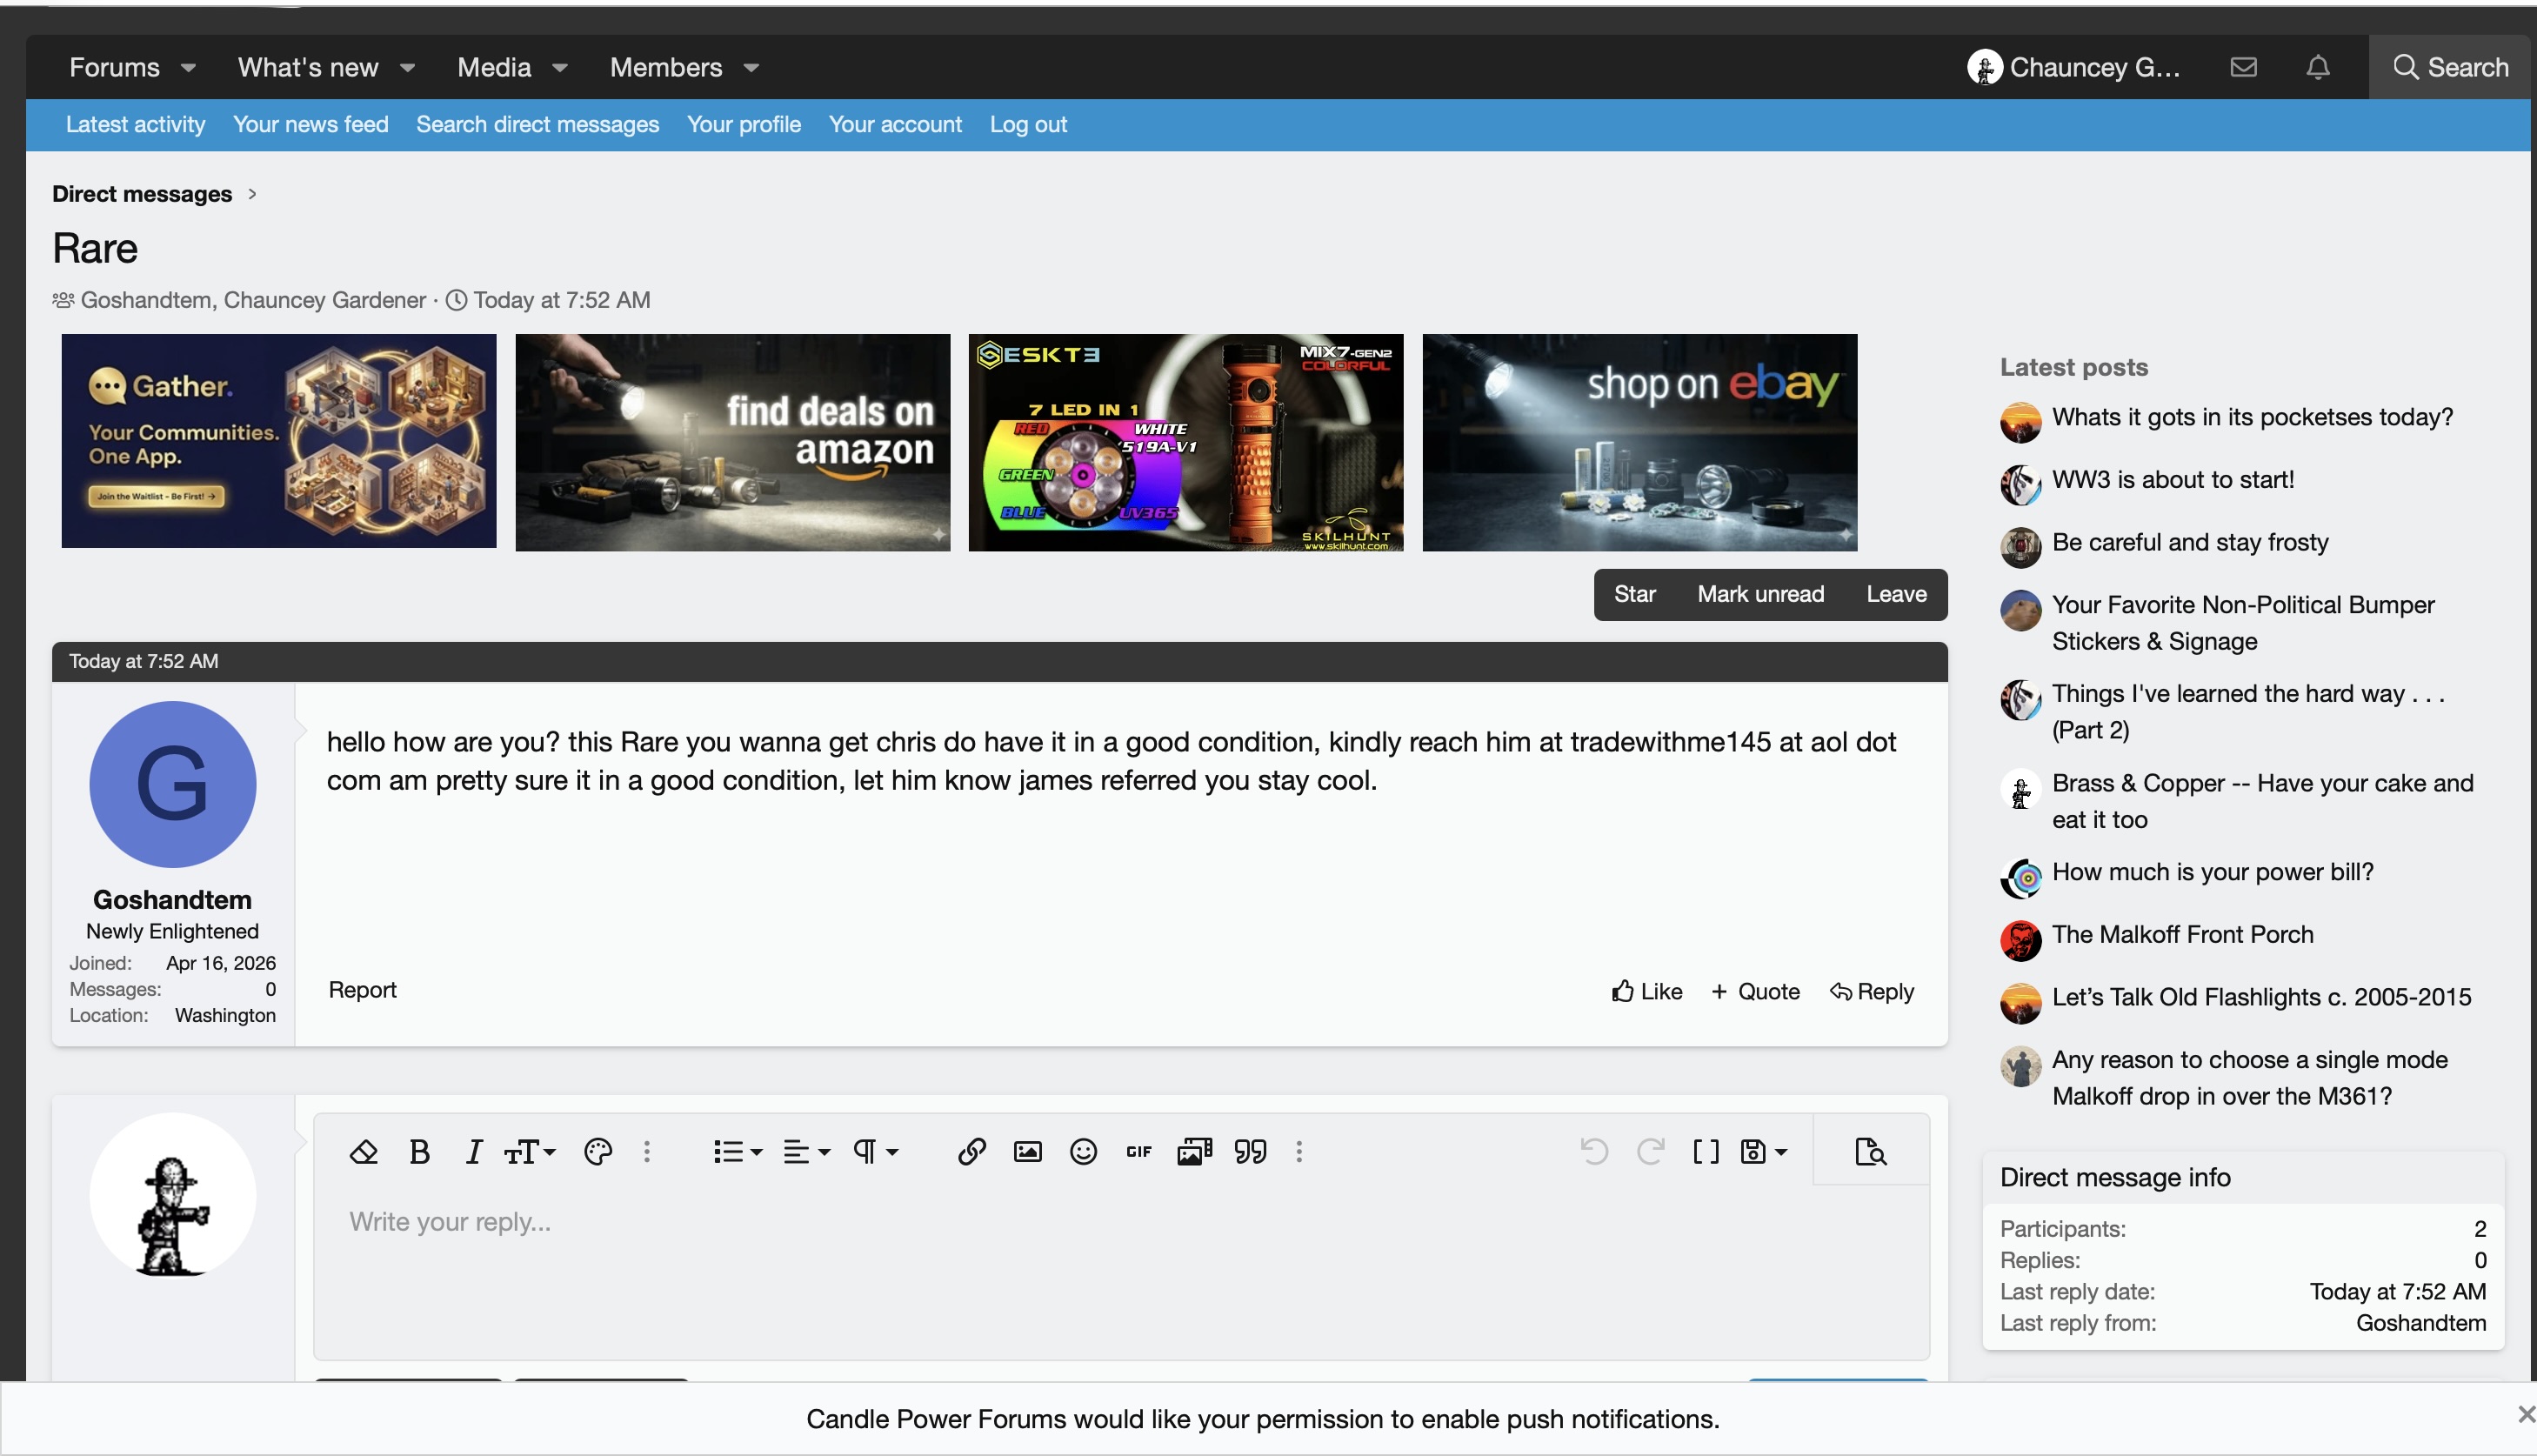The image size is (2537, 1456).
Task: Open more text options after color palette
Action: pyautogui.click(x=647, y=1152)
